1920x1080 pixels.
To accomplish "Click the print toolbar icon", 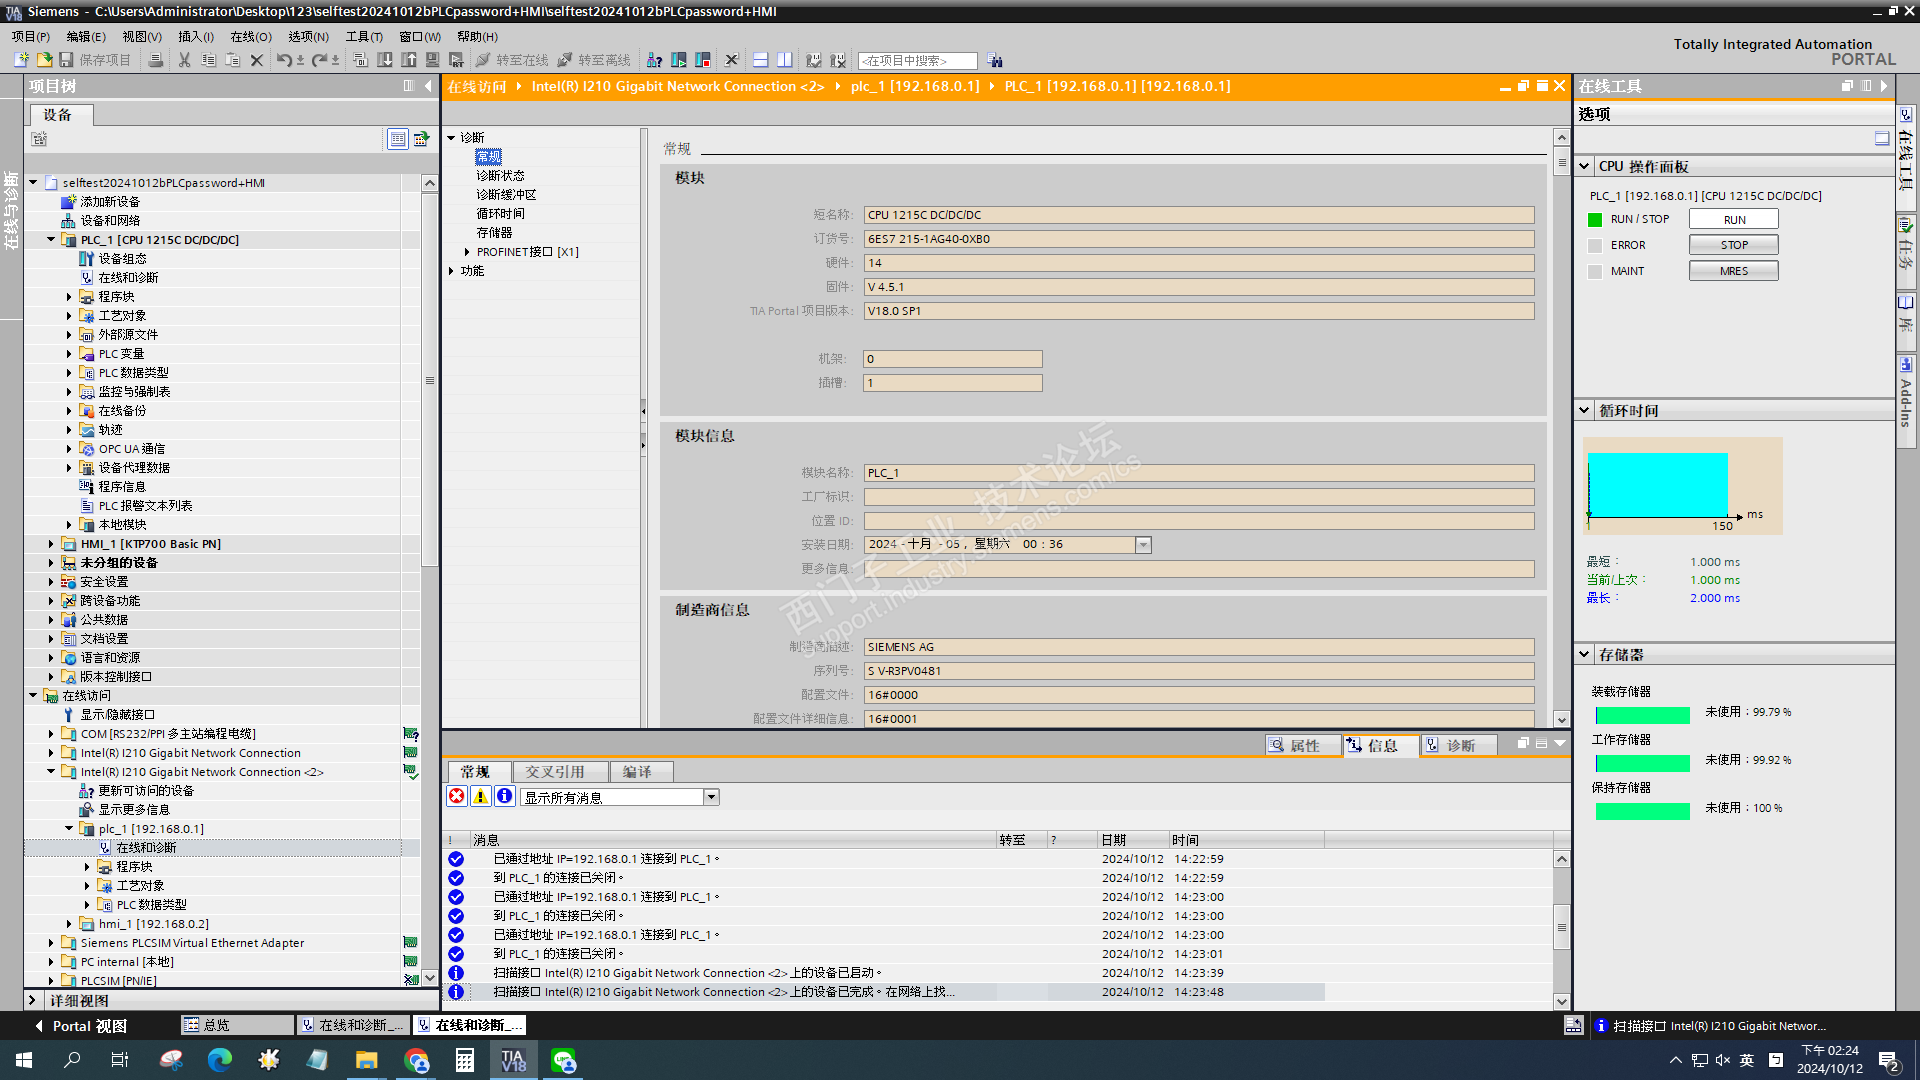I will tap(155, 60).
